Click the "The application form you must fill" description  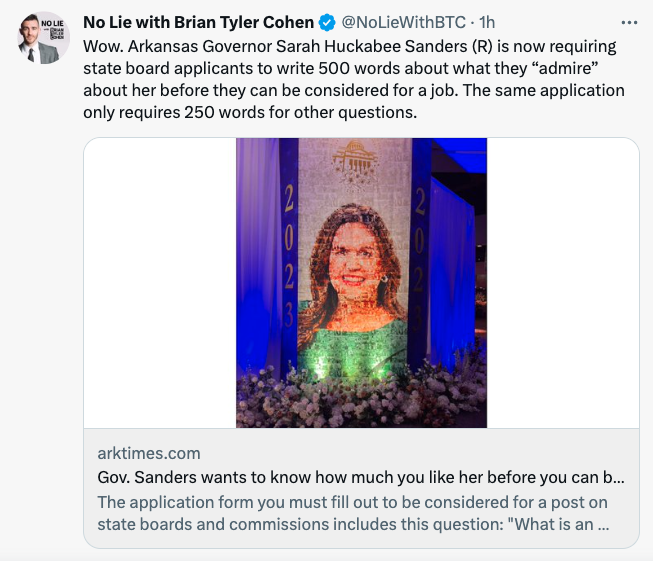coord(353,513)
